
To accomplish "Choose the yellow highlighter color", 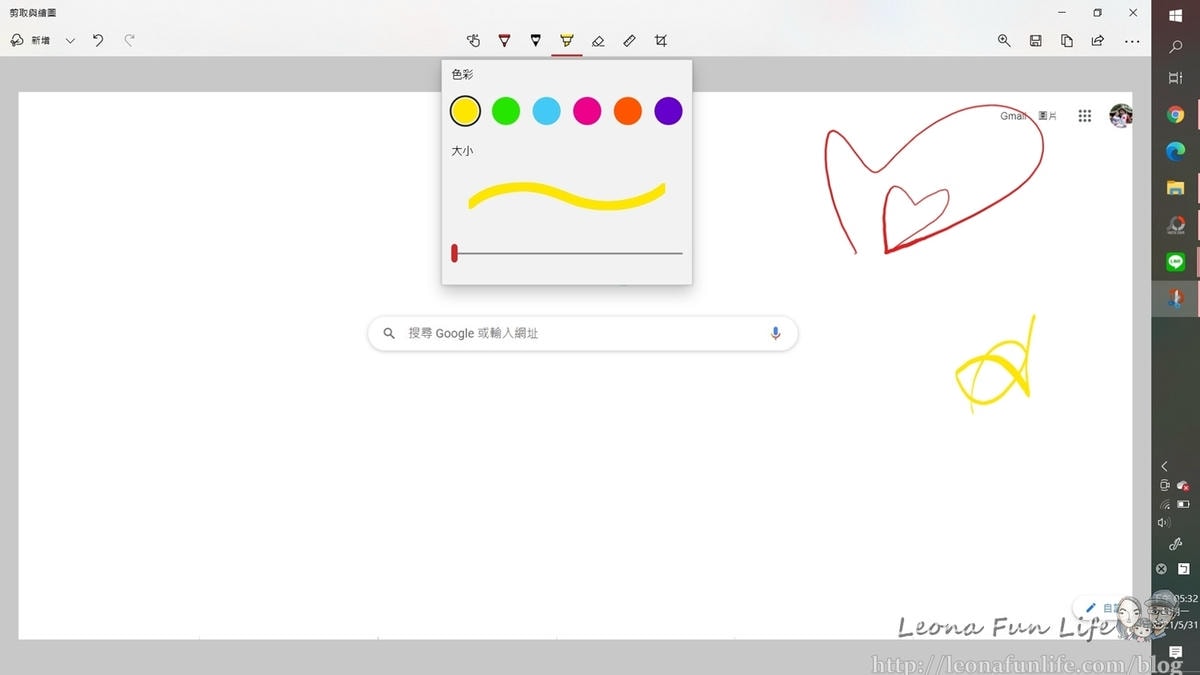I will click(465, 111).
